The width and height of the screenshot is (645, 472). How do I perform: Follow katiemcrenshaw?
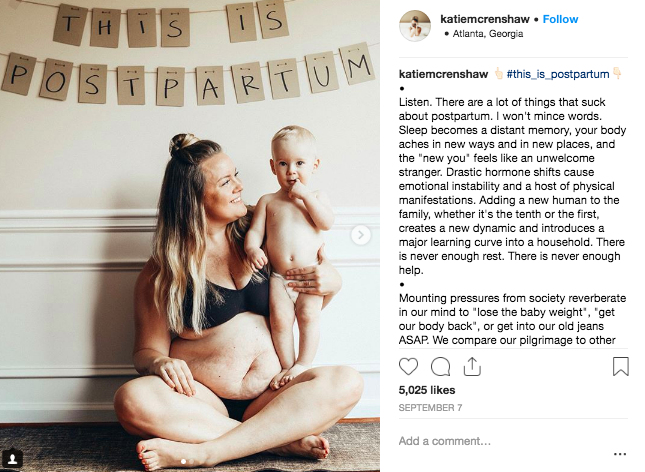tap(560, 19)
